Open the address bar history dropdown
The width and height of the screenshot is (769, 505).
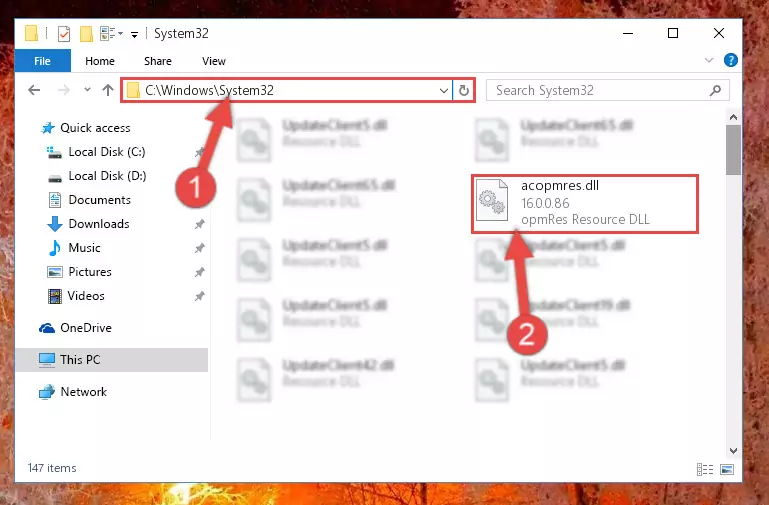point(443,91)
